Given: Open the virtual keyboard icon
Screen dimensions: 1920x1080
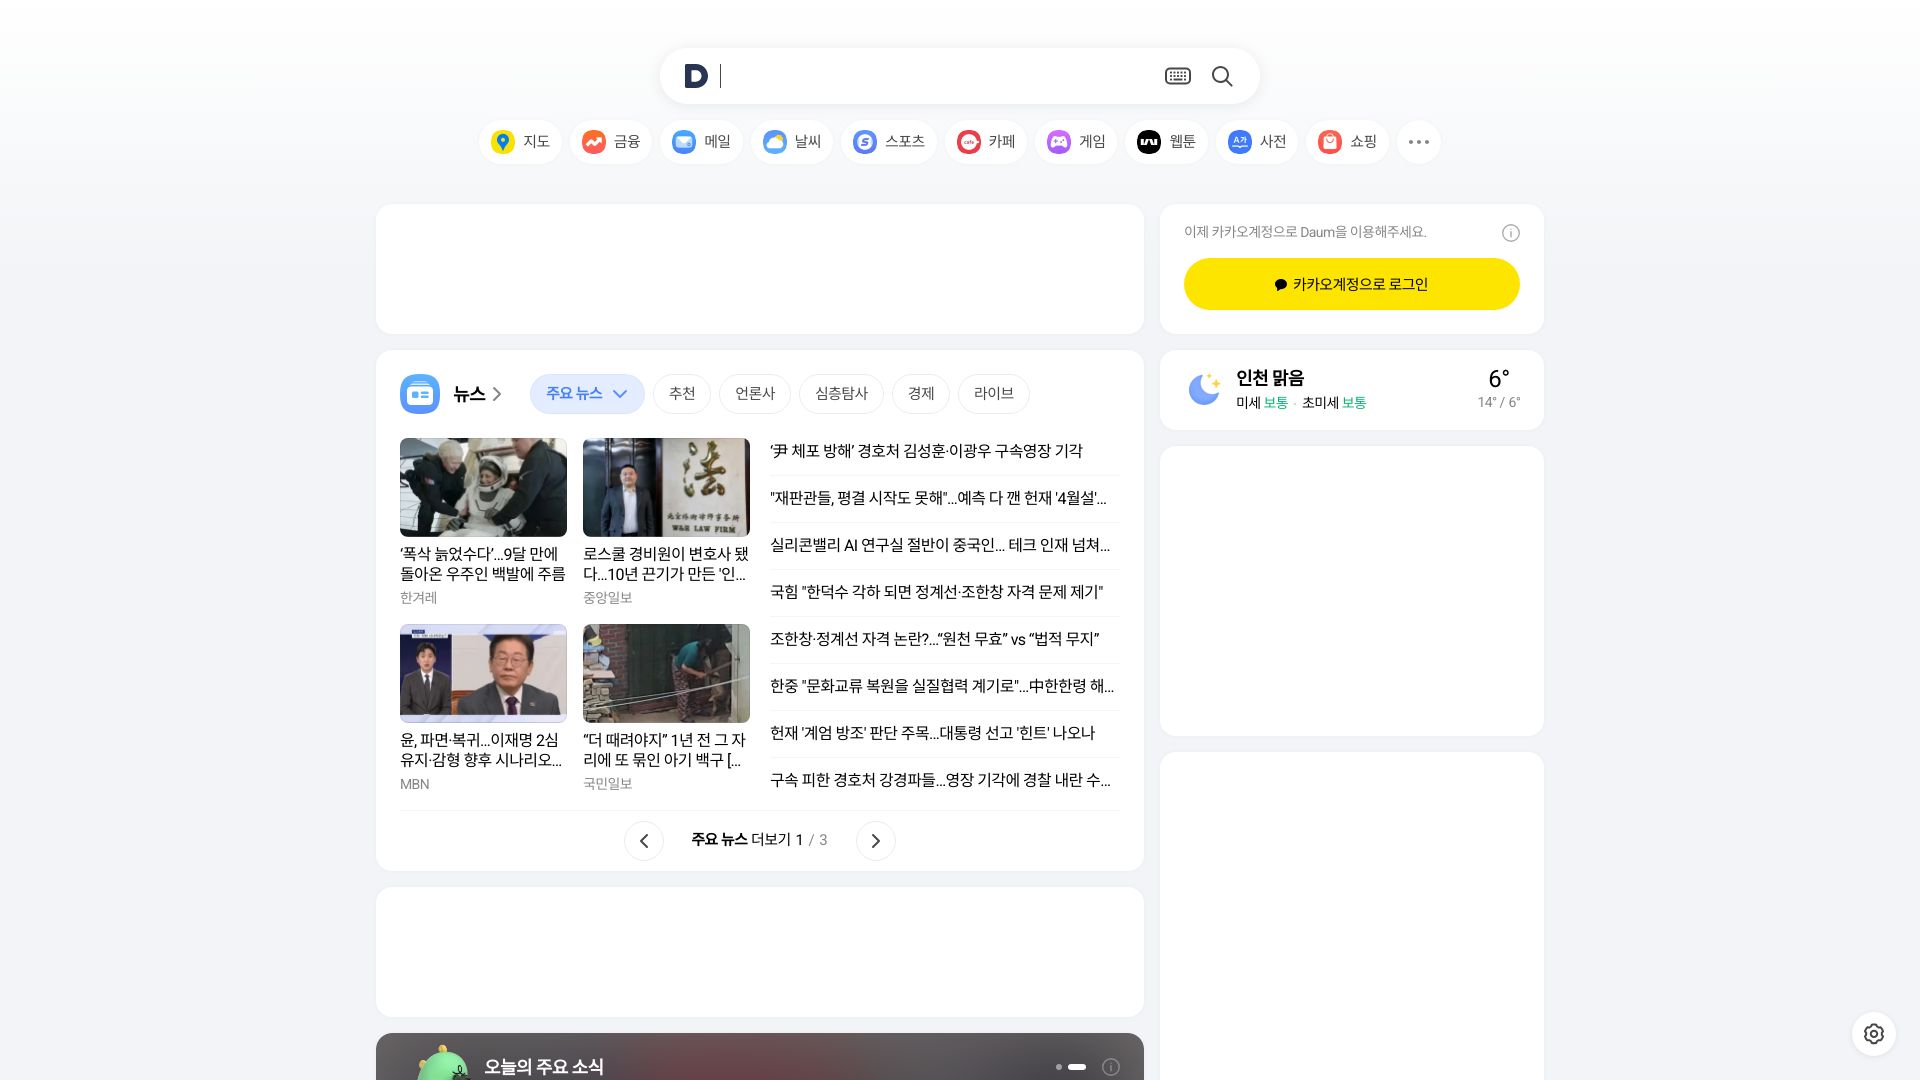Looking at the screenshot, I should pyautogui.click(x=1177, y=77).
